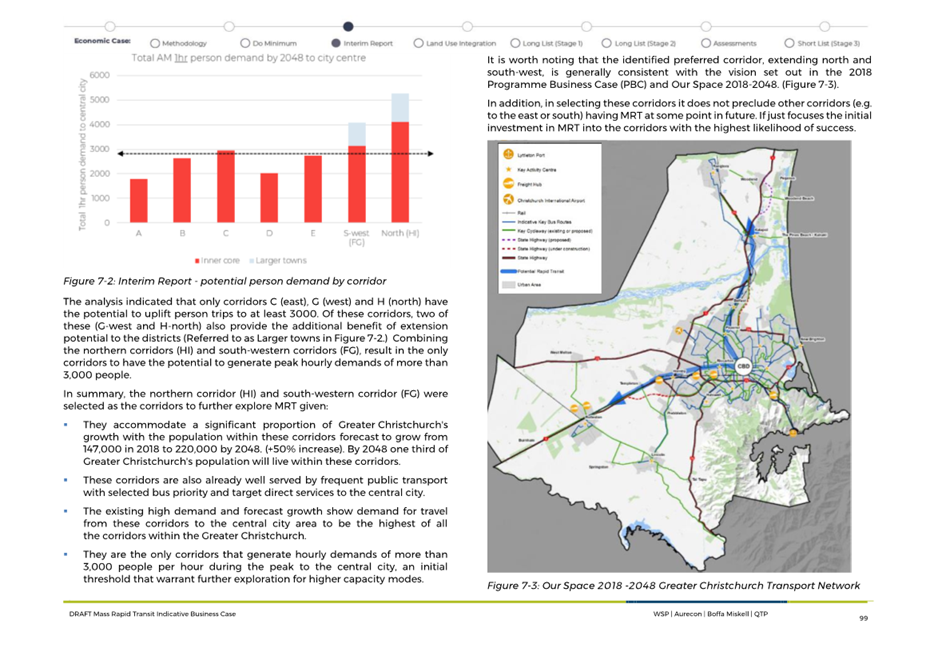The image size is (934, 661).
Task: Click chart title "Total AM 1hr person demand"
Action: [248, 58]
